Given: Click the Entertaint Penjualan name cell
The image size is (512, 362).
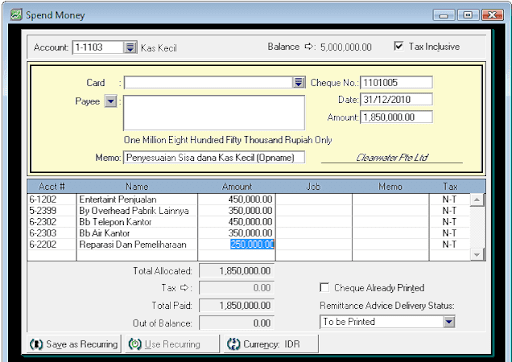Looking at the screenshot, I should coord(137,199).
